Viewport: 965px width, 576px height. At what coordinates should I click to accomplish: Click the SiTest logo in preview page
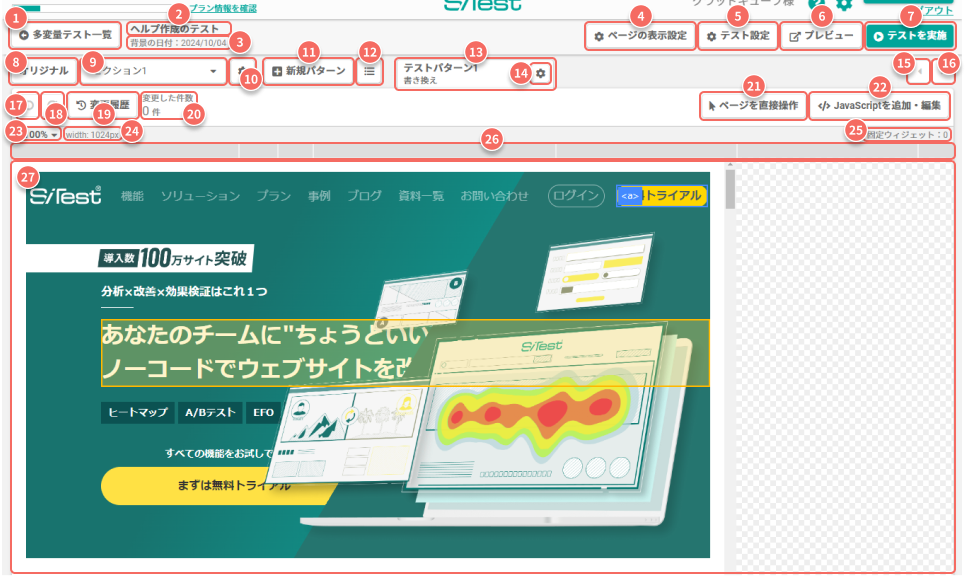tap(65, 195)
